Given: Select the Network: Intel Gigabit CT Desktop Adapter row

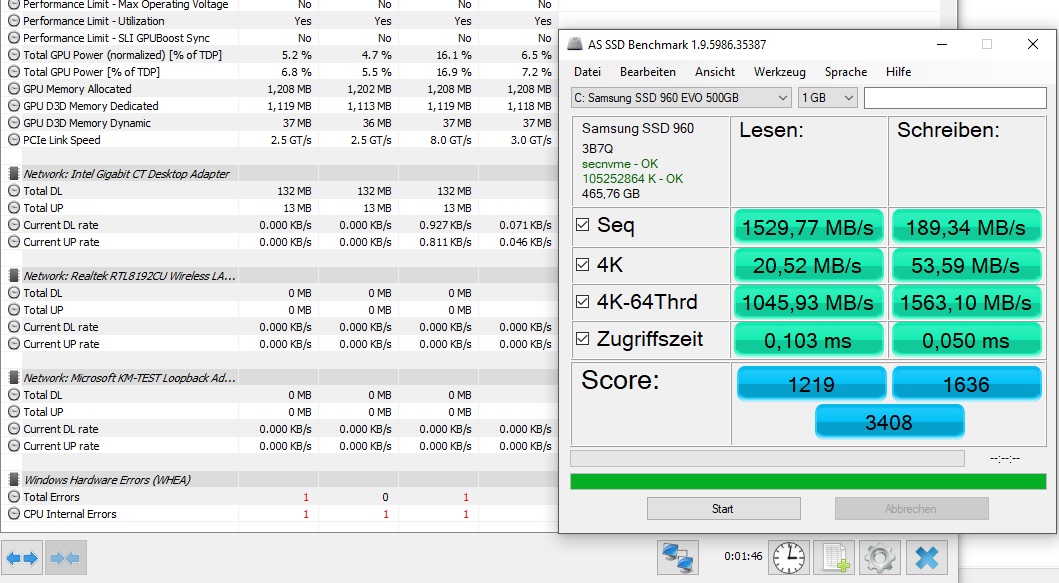Looking at the screenshot, I should [280, 174].
